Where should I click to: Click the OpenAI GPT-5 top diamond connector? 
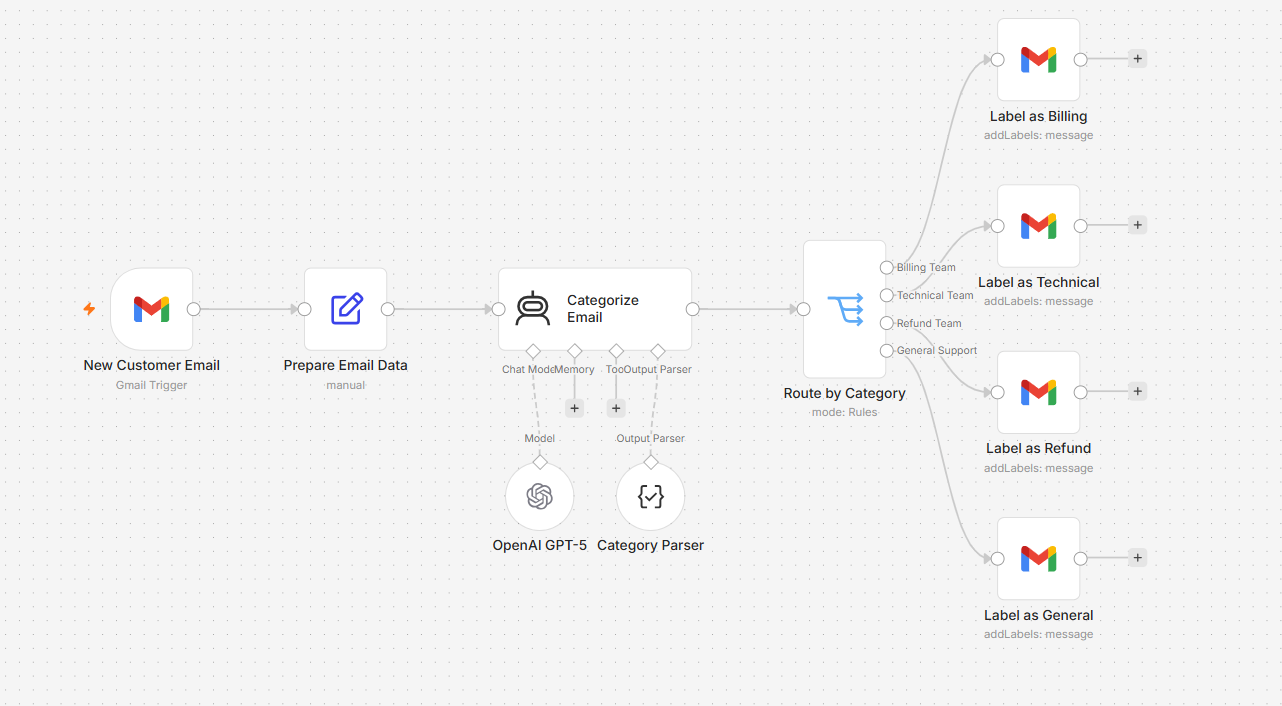(x=540, y=462)
